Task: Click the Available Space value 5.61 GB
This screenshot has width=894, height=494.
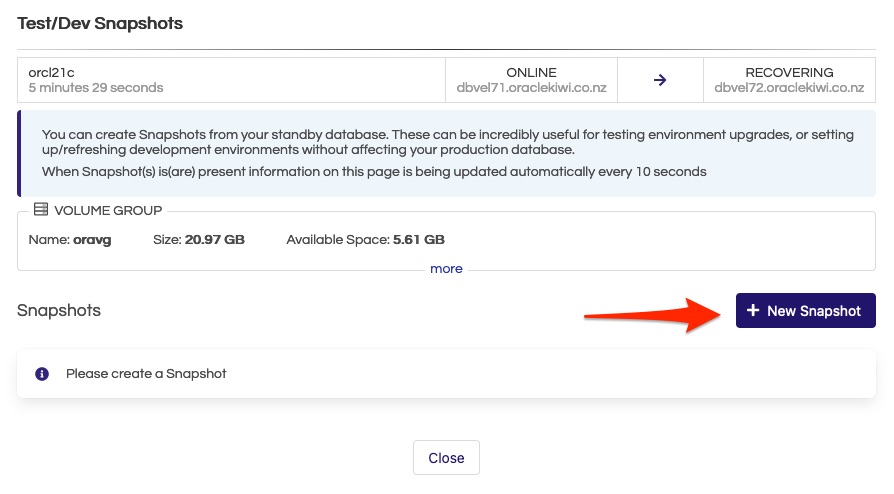Action: pos(418,240)
